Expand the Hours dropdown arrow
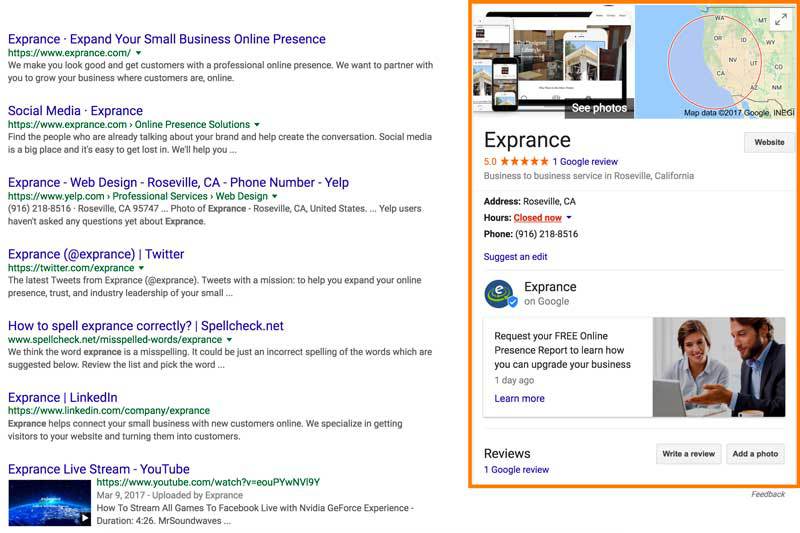The height and width of the screenshot is (533, 800). pos(569,218)
